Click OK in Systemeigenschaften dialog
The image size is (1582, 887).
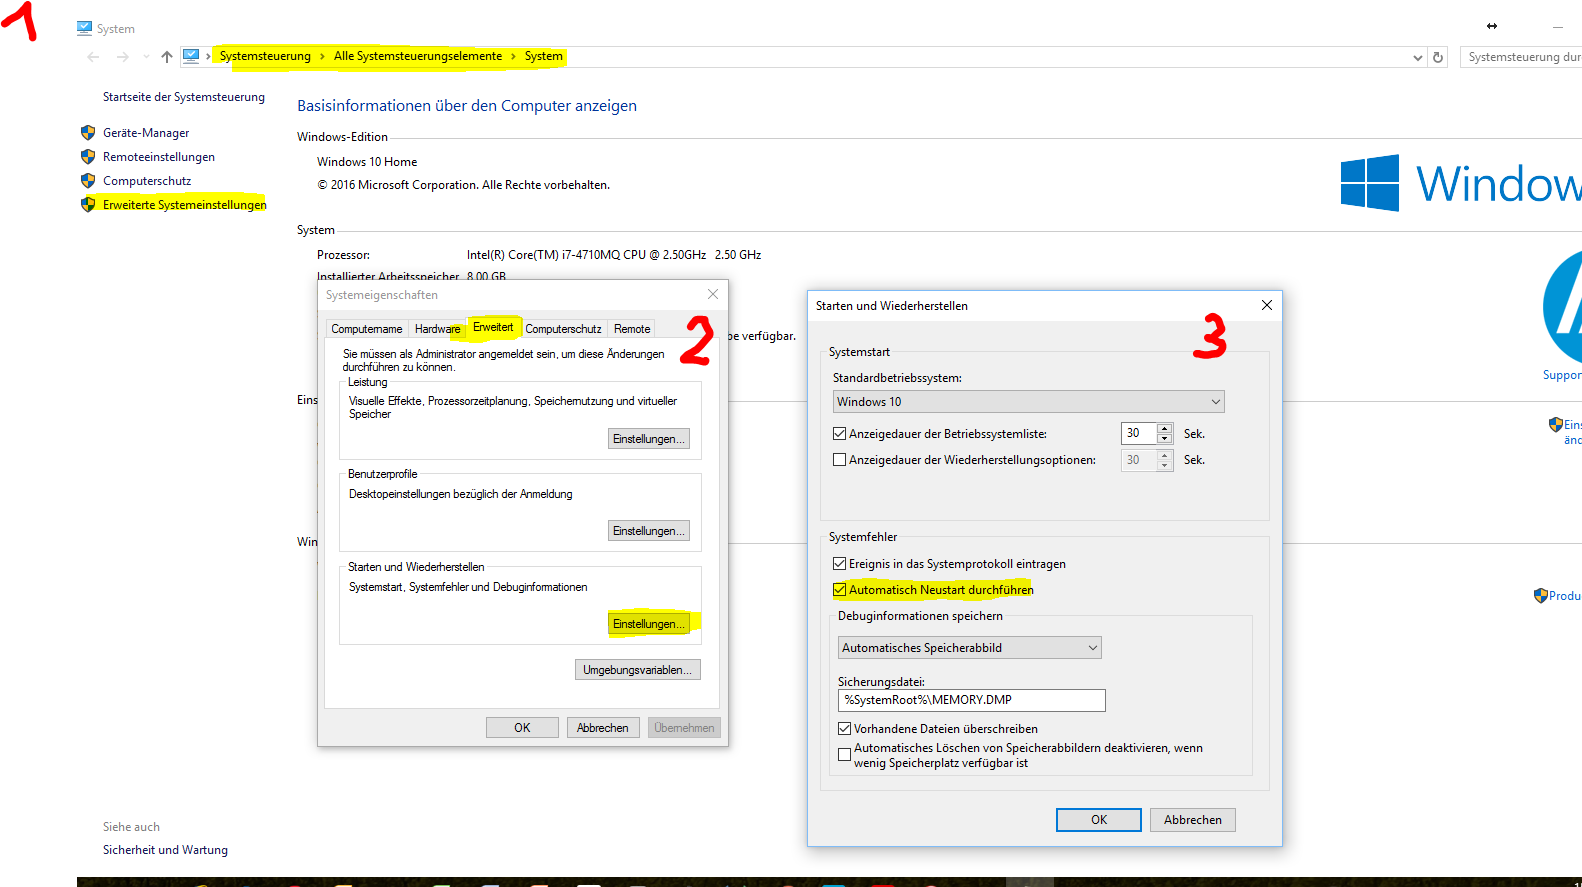coord(522,728)
